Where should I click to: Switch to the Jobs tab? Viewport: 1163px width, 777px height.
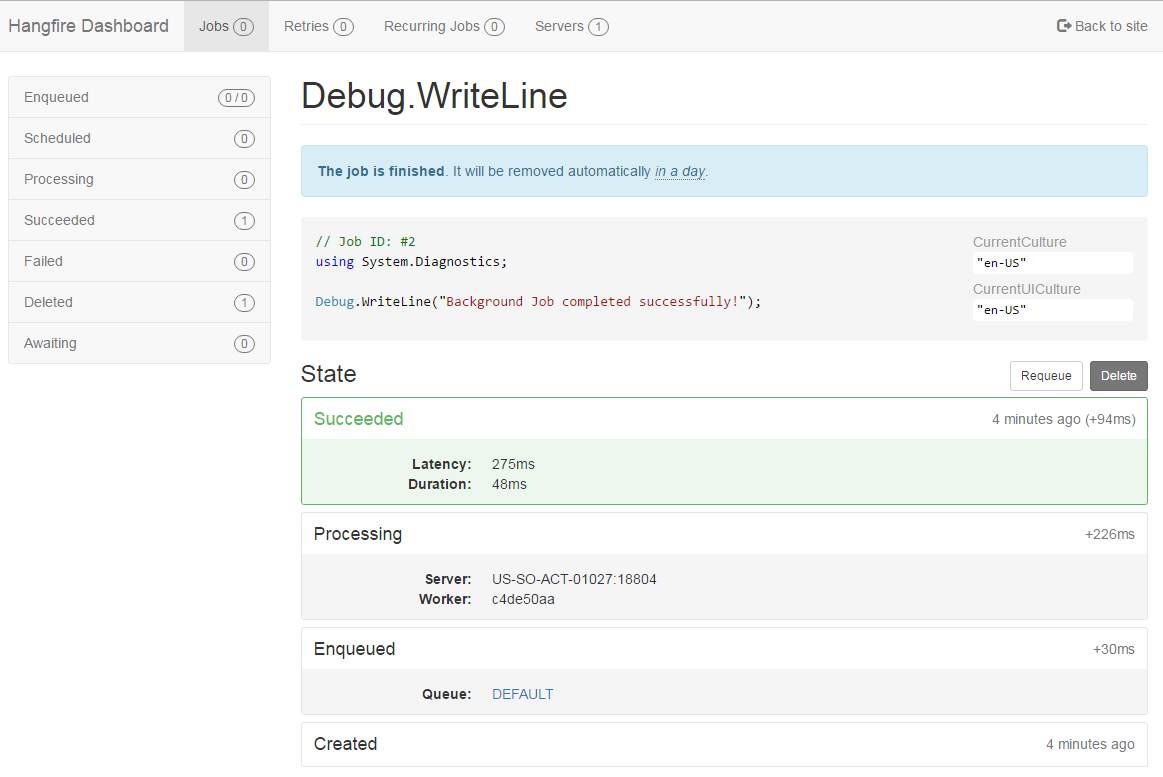pos(226,26)
